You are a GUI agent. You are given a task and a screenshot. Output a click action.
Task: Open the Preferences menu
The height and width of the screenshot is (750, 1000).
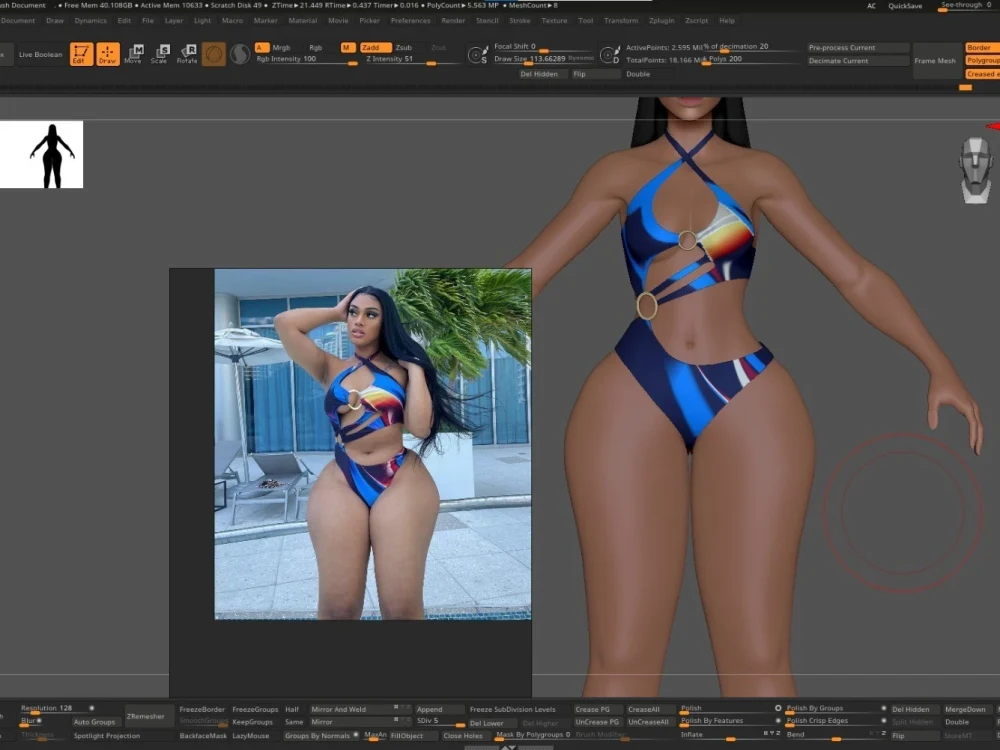coord(411,20)
